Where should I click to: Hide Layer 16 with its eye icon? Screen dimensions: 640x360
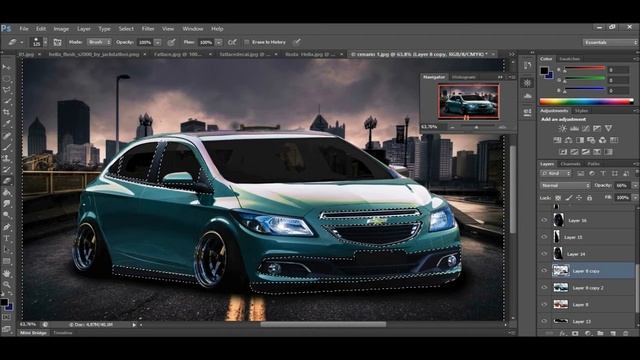(544, 220)
